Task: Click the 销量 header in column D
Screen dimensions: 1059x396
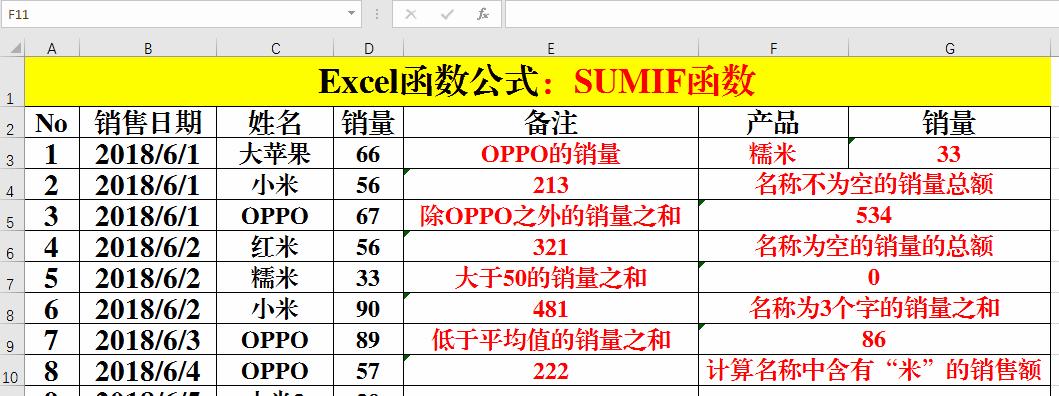Action: click(368, 123)
